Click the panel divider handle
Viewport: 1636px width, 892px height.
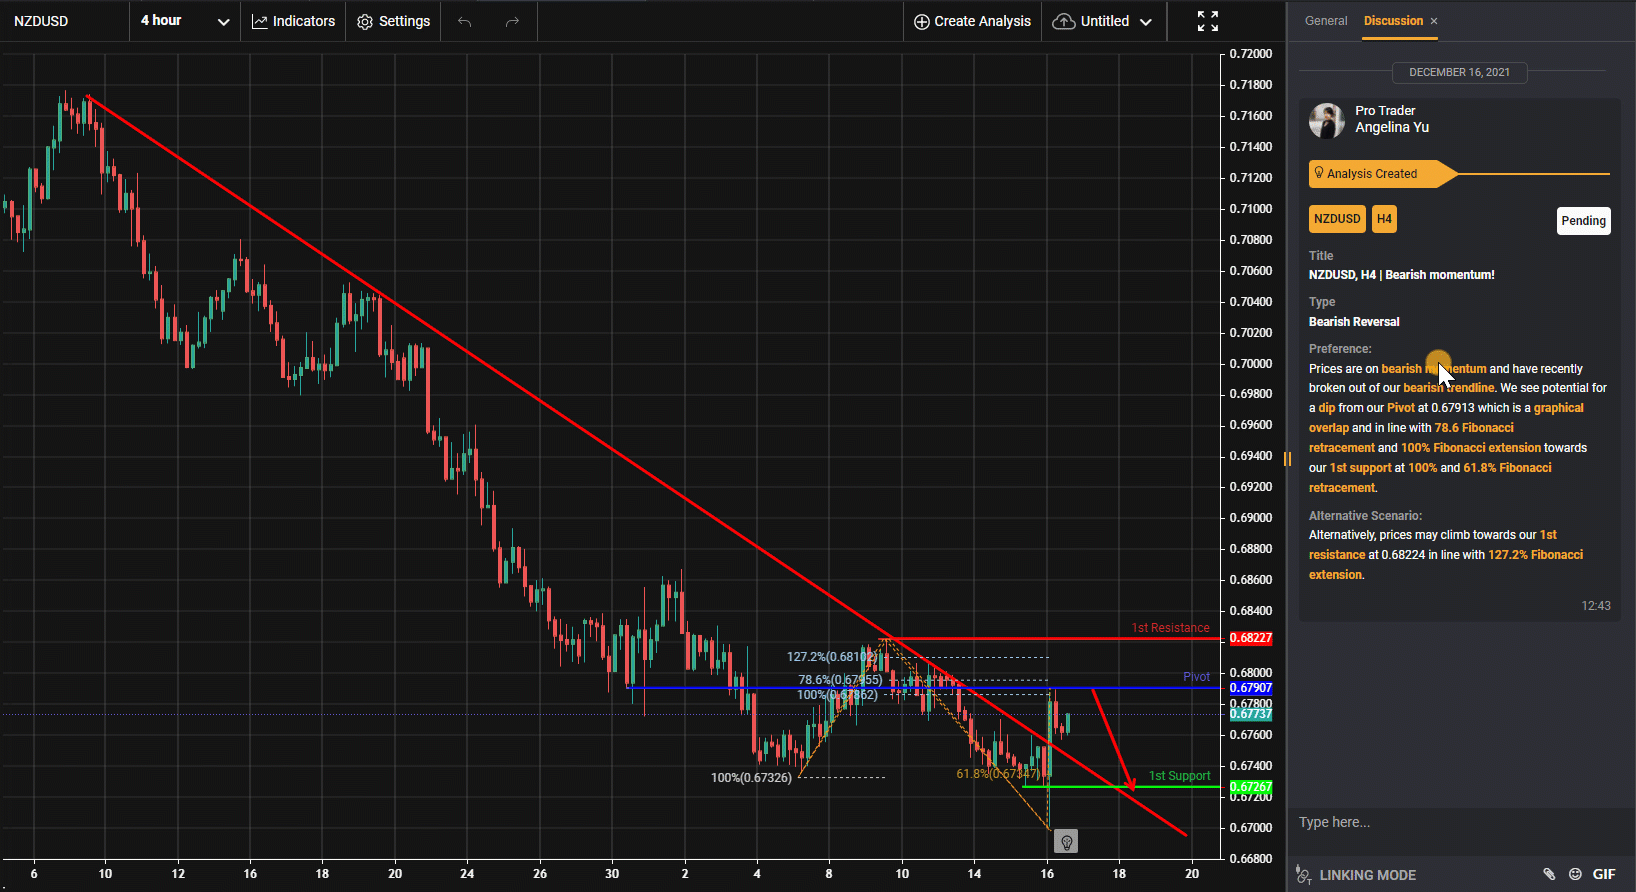tap(1287, 459)
